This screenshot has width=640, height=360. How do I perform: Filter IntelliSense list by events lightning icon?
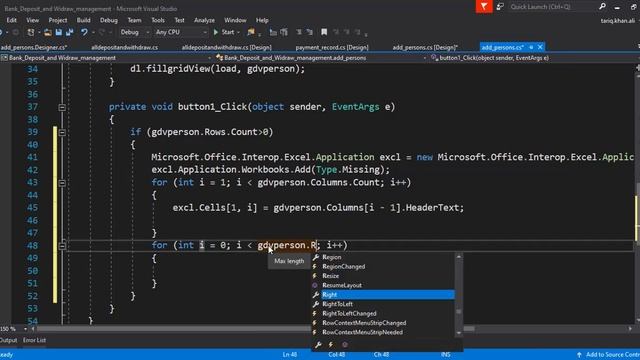[x=331, y=345]
